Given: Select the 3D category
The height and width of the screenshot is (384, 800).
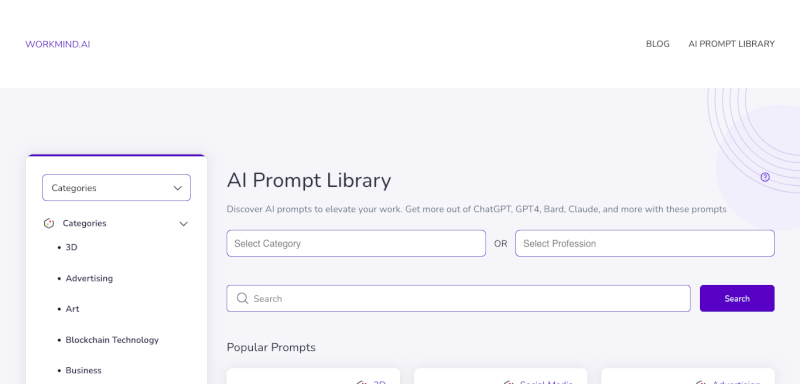Looking at the screenshot, I should [x=71, y=247].
